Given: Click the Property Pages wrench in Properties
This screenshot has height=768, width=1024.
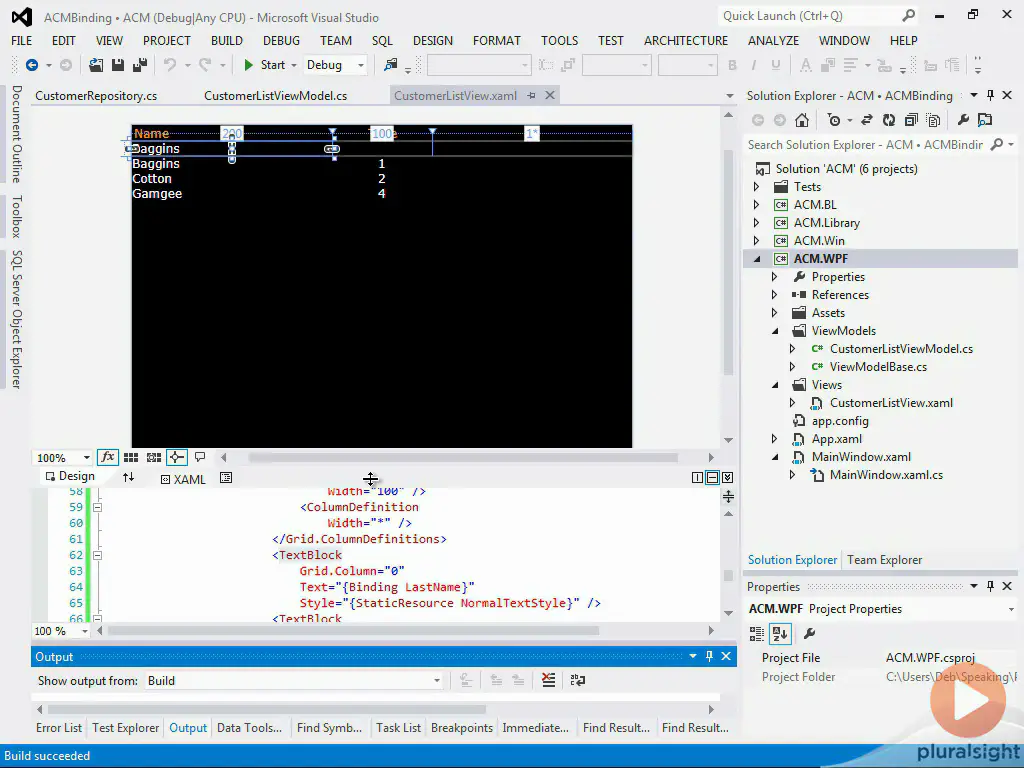Looking at the screenshot, I should tap(809, 633).
